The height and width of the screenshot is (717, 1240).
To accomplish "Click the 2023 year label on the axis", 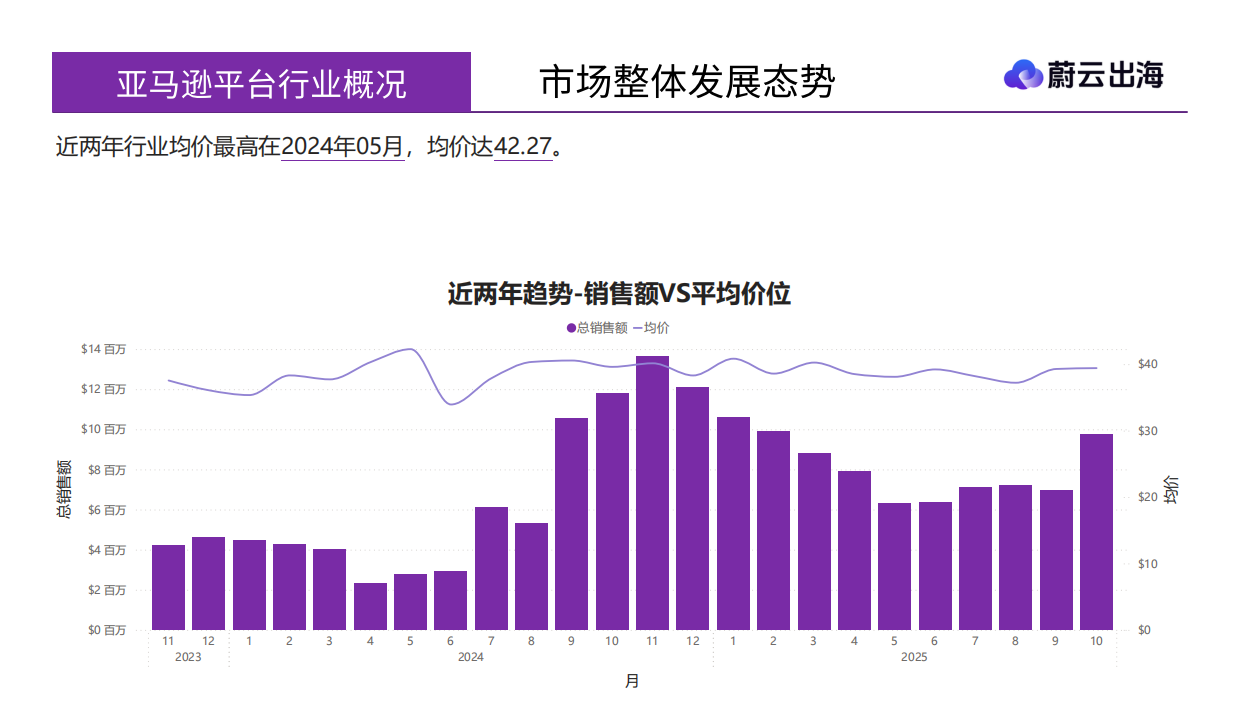I will 188,657.
